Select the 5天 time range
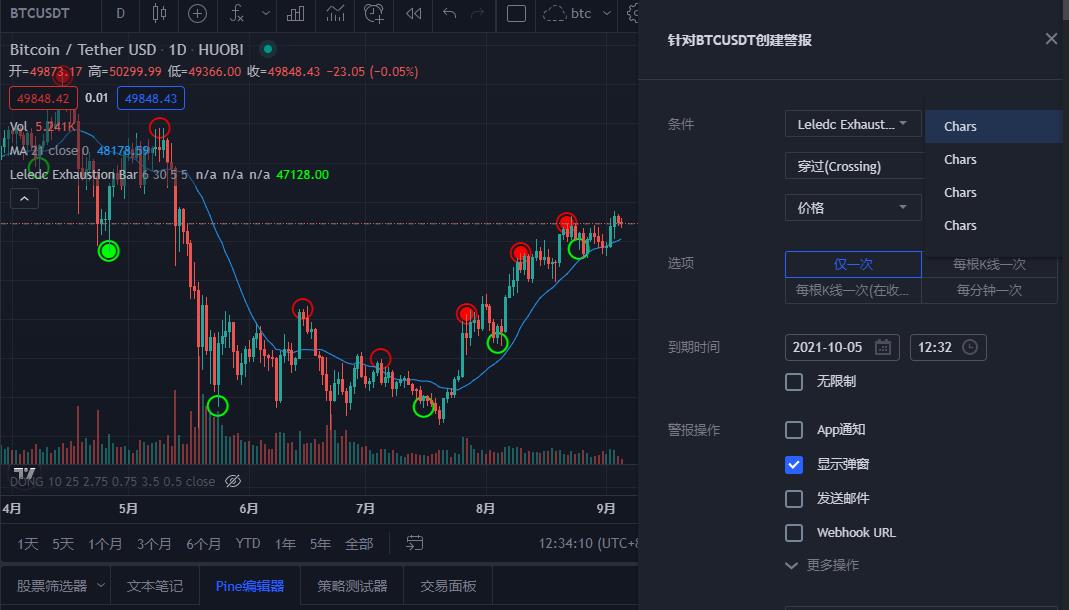This screenshot has height=610, width=1069. [63, 544]
